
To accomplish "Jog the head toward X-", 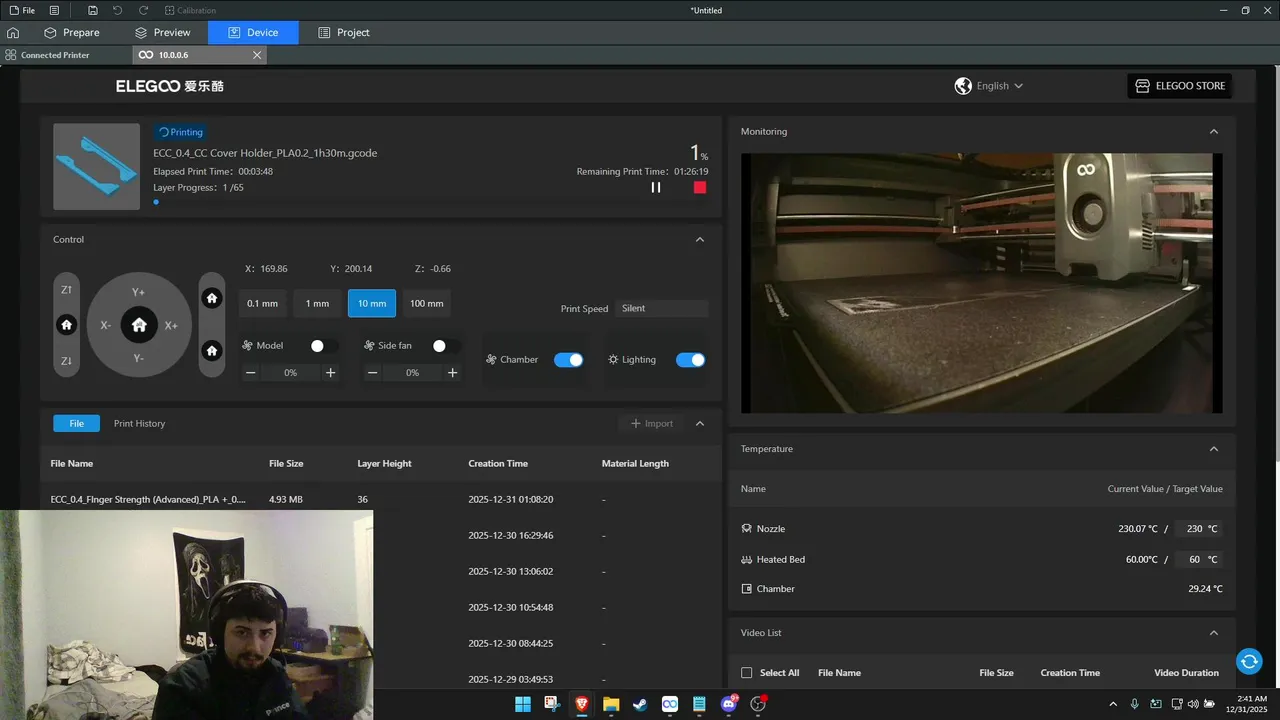I will (x=106, y=325).
